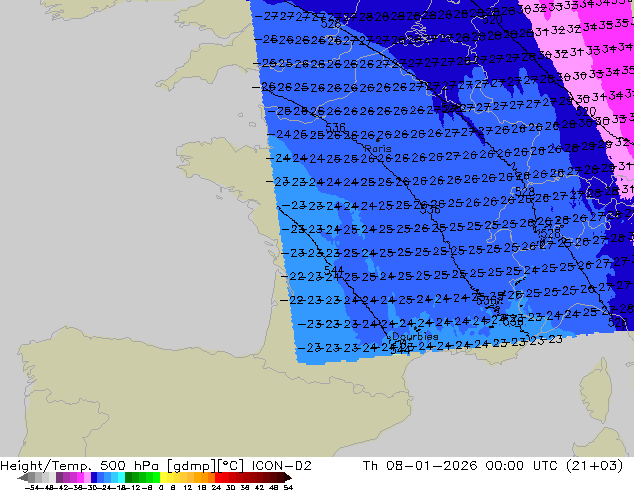Click the left gray arrow of the color scale
The height and width of the screenshot is (490, 634).
point(23,478)
